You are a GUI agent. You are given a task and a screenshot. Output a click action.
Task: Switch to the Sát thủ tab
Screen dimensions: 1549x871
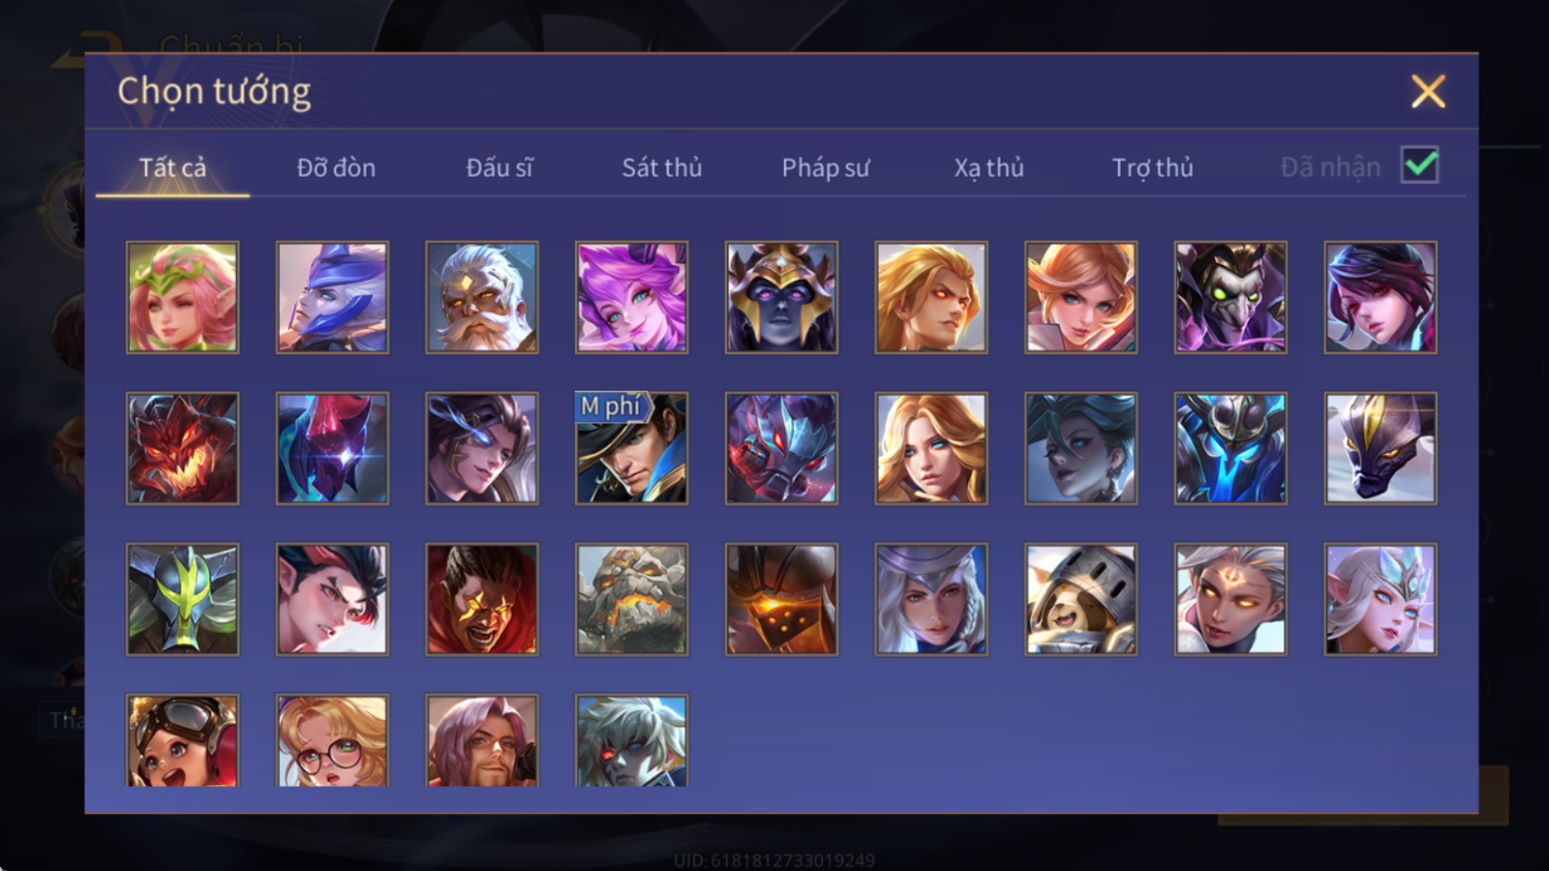pyautogui.click(x=662, y=167)
